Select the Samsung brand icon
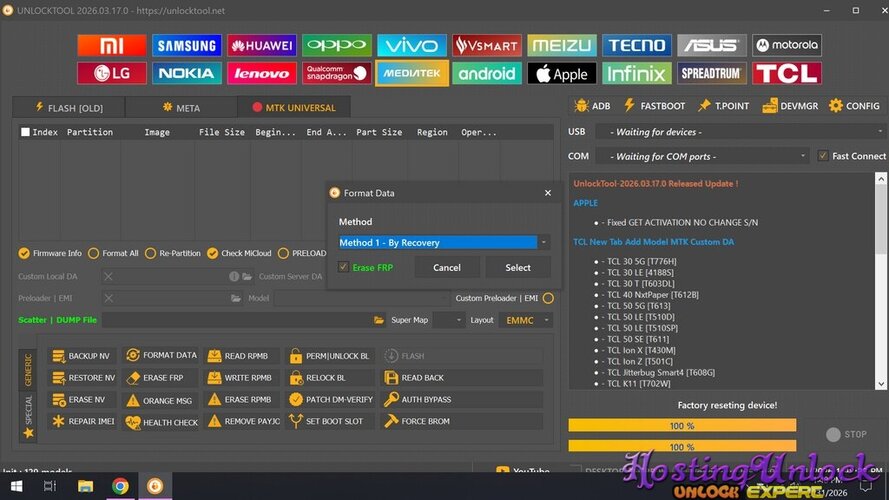The width and height of the screenshot is (889, 500). click(x=187, y=45)
